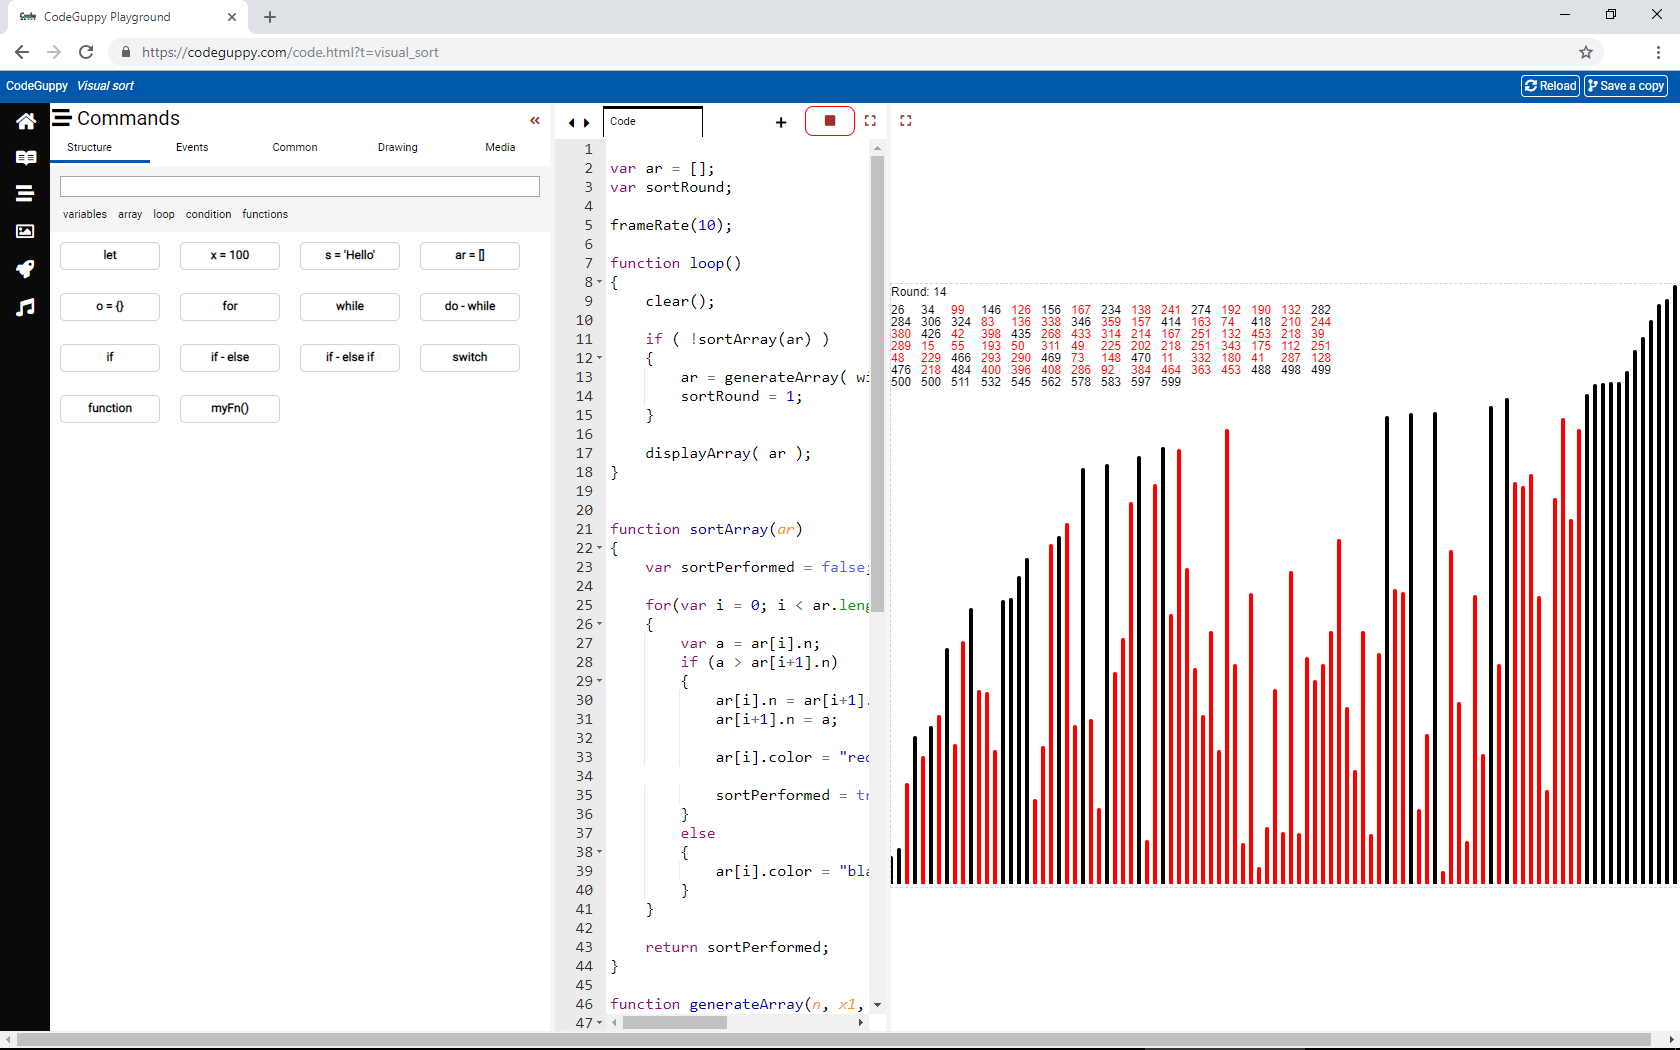This screenshot has width=1680, height=1050.
Task: Click the Save a copy button
Action: 1625,86
